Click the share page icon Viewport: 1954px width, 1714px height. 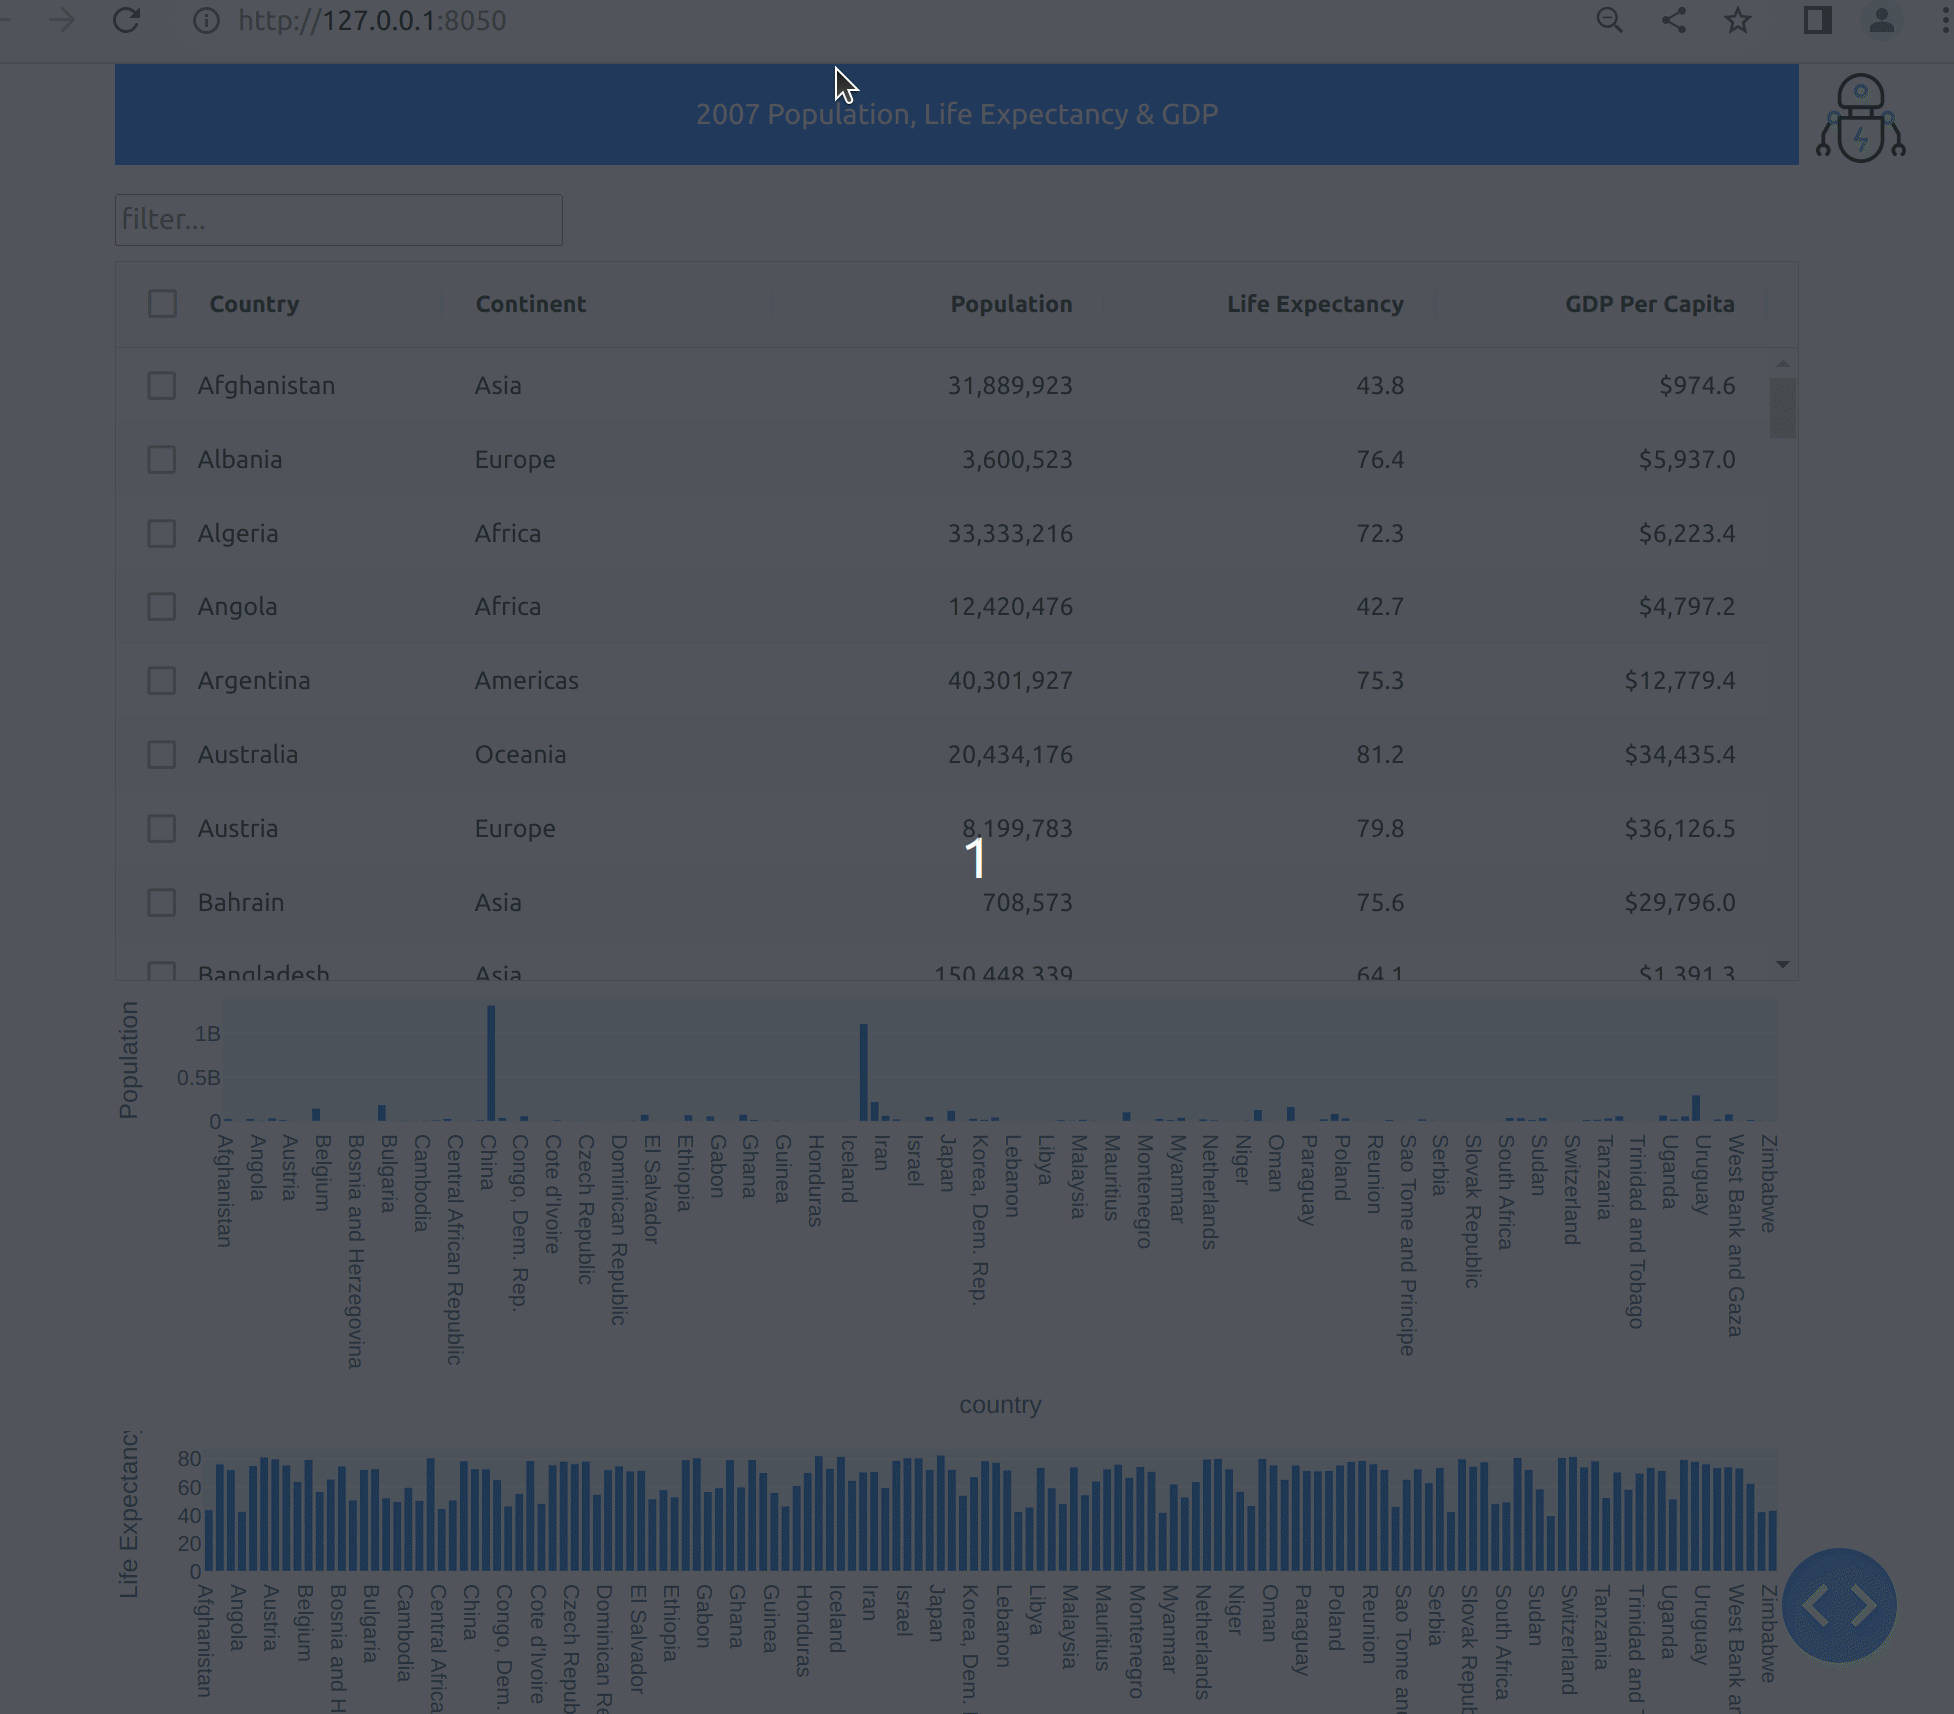coord(1674,20)
